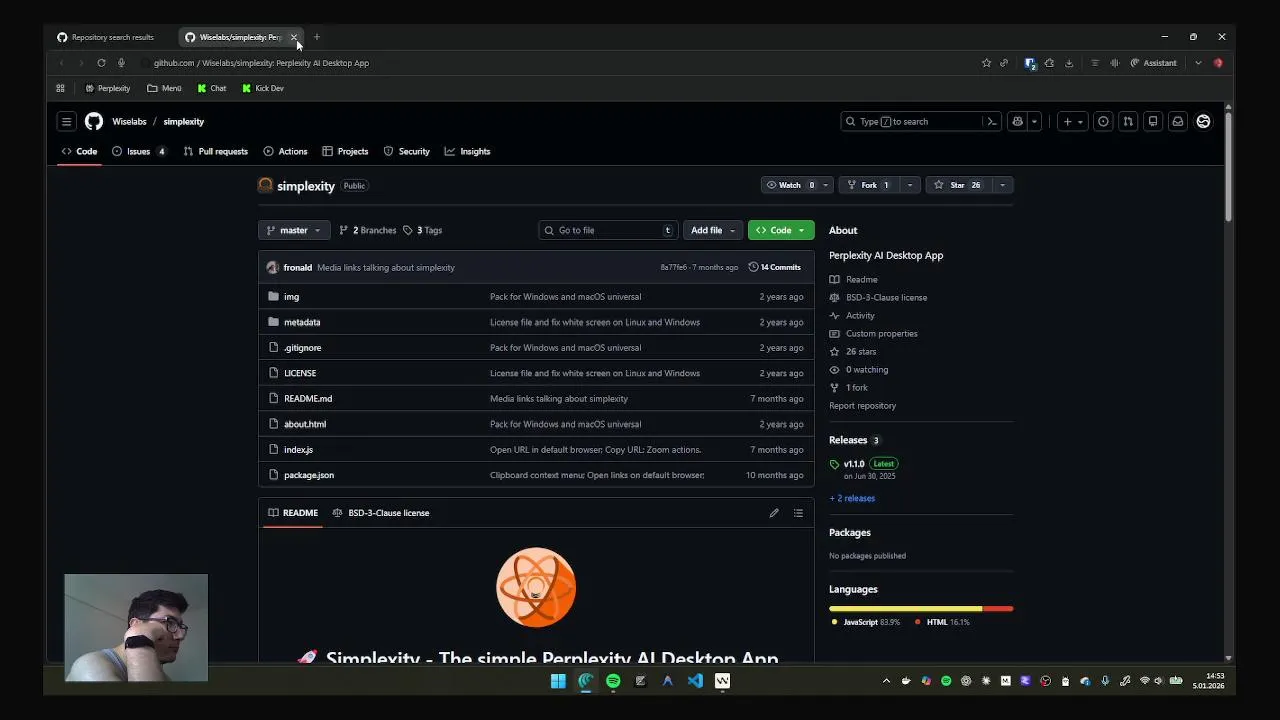The width and height of the screenshot is (1280, 720).
Task: Open the Bitwarden extension icon
Action: point(1030,63)
